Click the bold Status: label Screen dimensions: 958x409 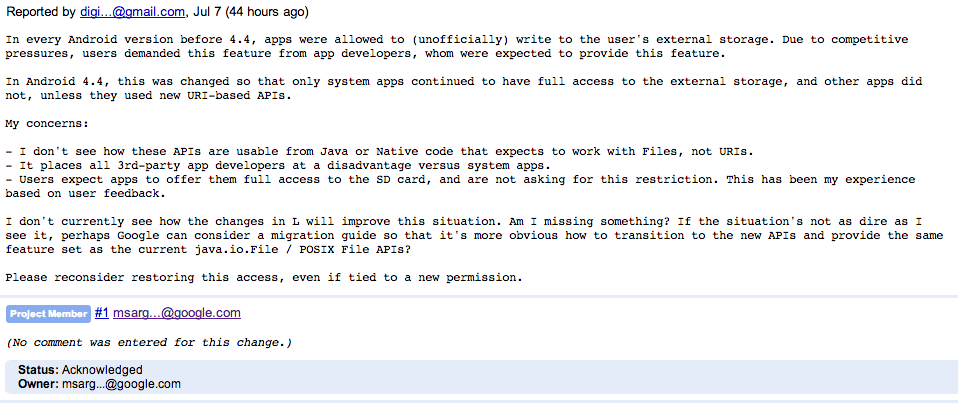(x=38, y=370)
